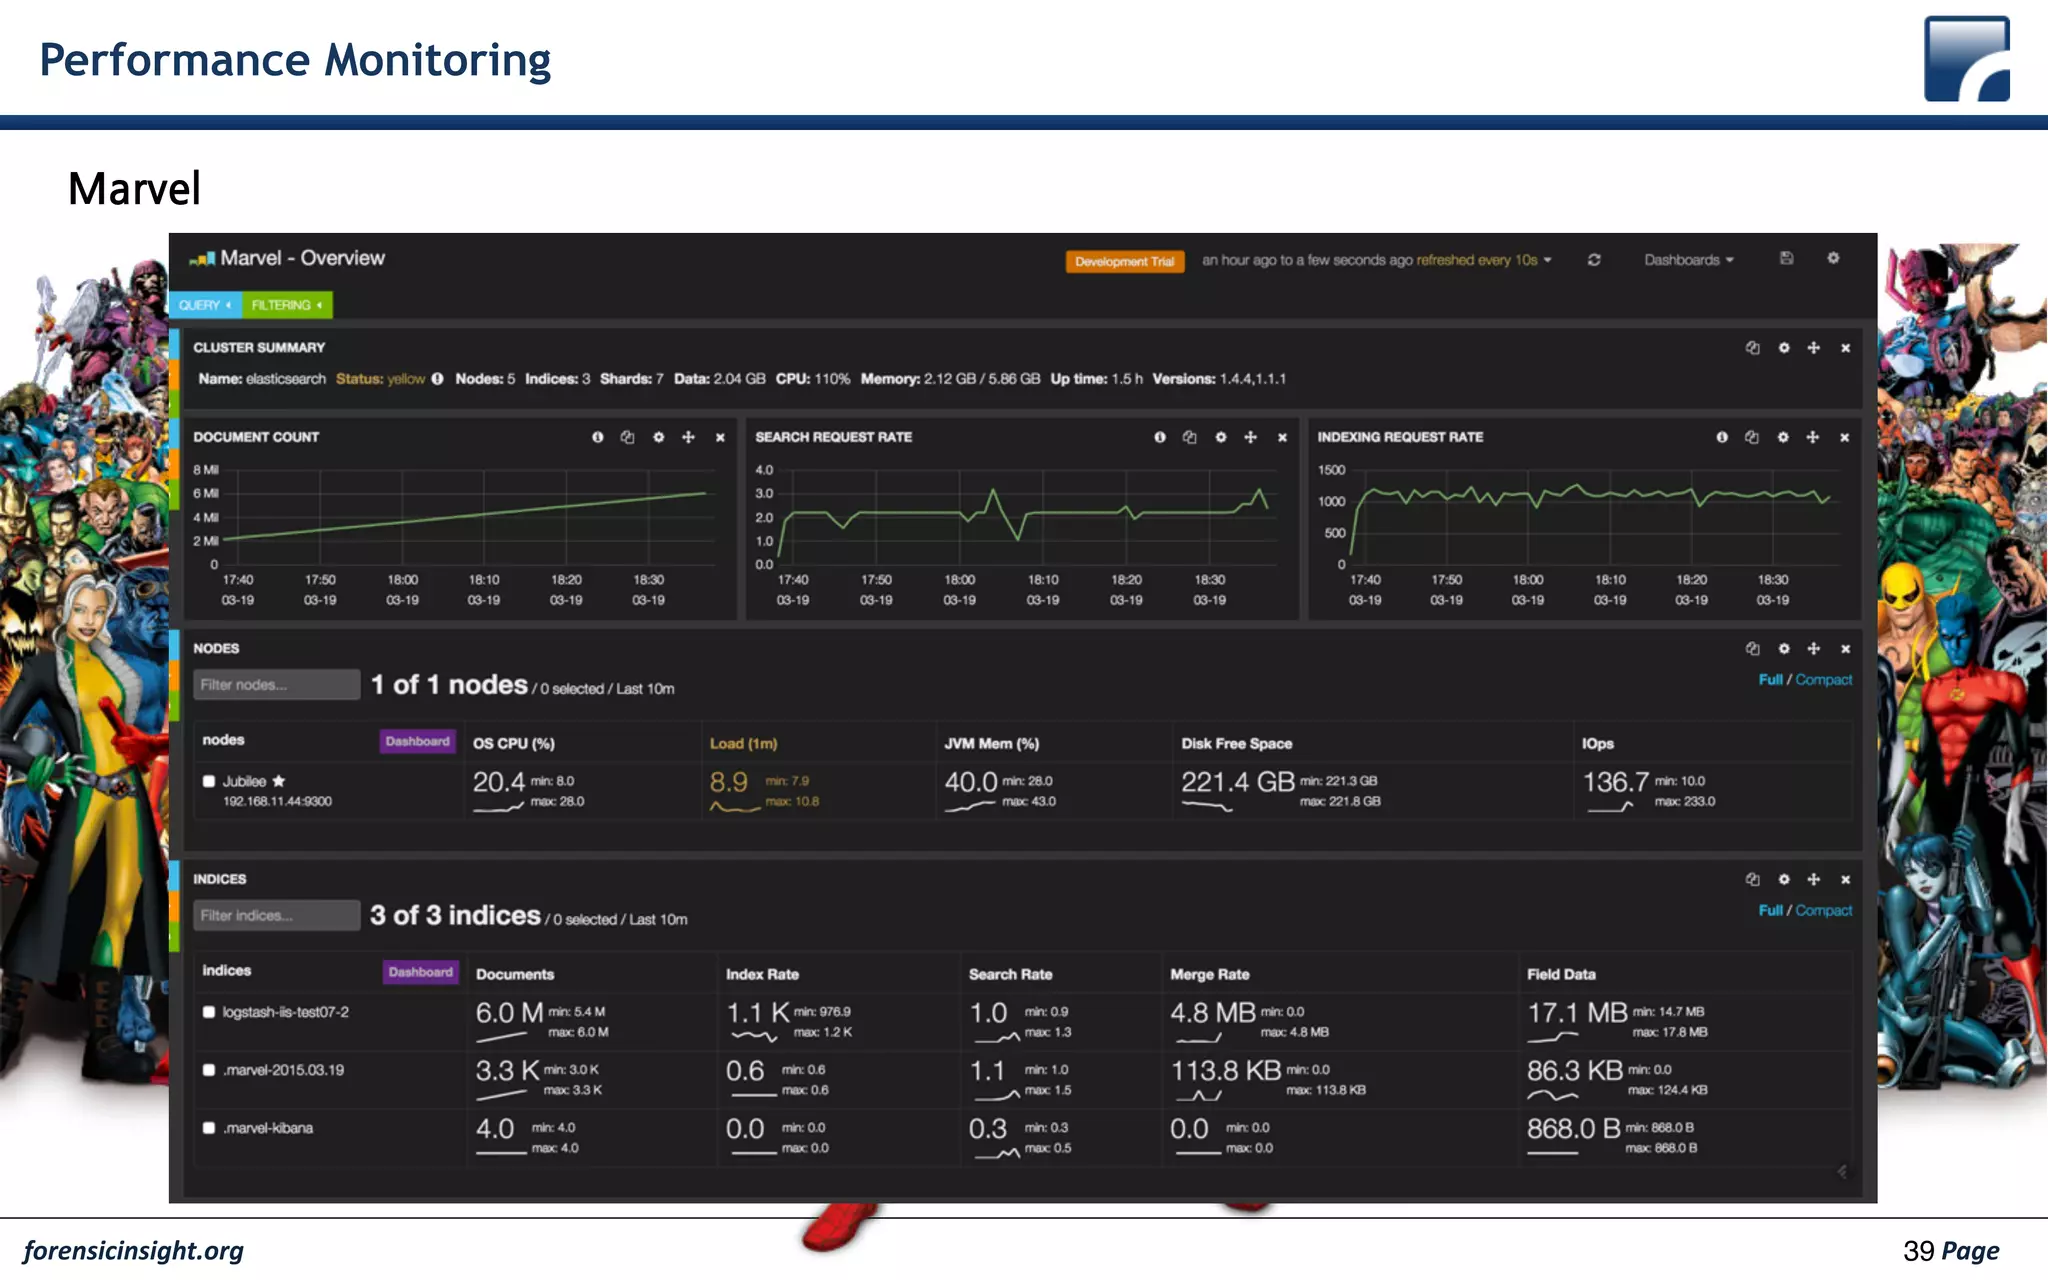The height and width of the screenshot is (1280, 2048).
Task: Remove the Indices panel with its X icon
Action: click(1845, 880)
